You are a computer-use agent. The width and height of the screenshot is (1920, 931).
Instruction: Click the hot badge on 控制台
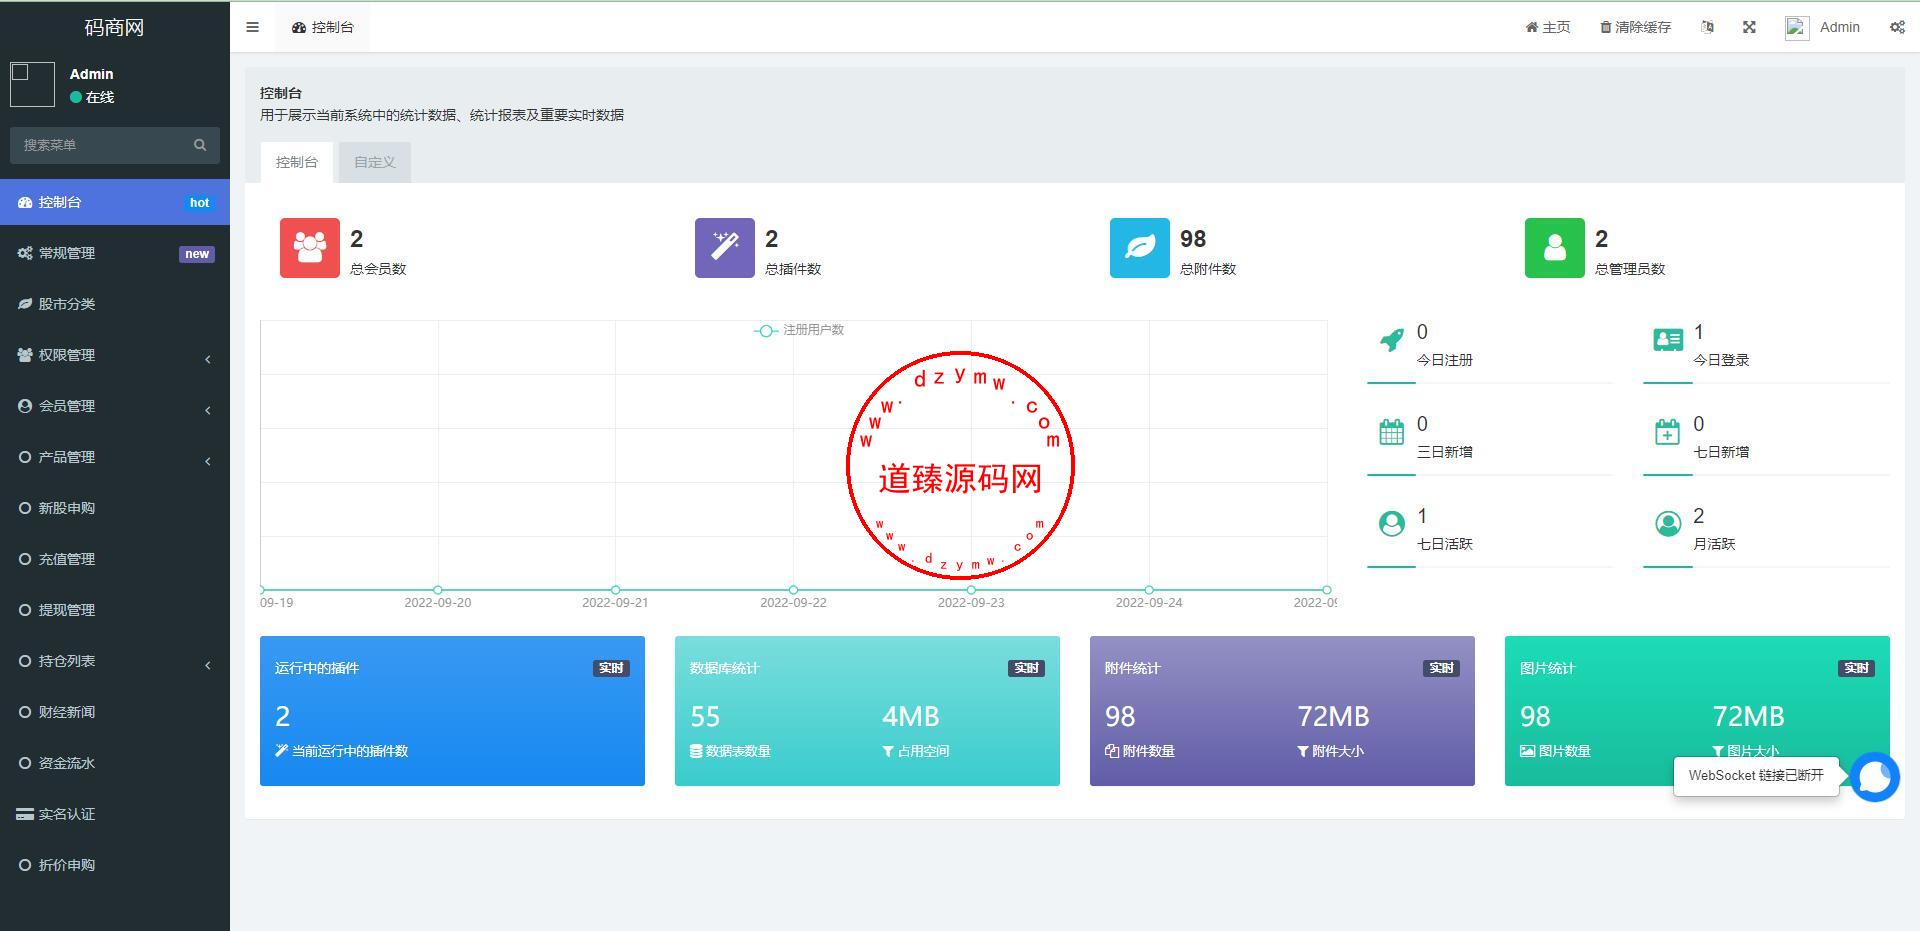click(200, 203)
